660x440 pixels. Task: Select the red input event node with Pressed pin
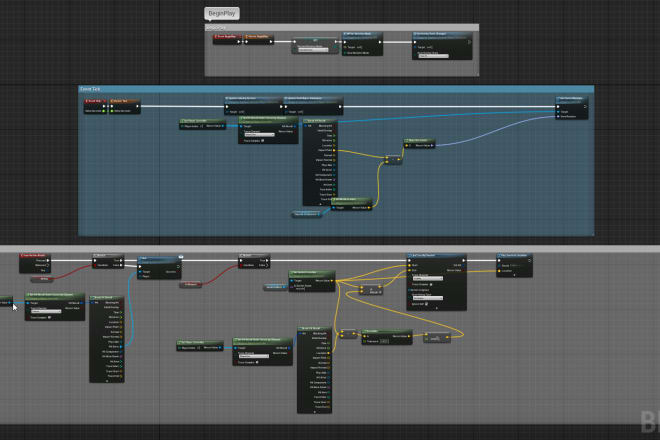(35, 263)
